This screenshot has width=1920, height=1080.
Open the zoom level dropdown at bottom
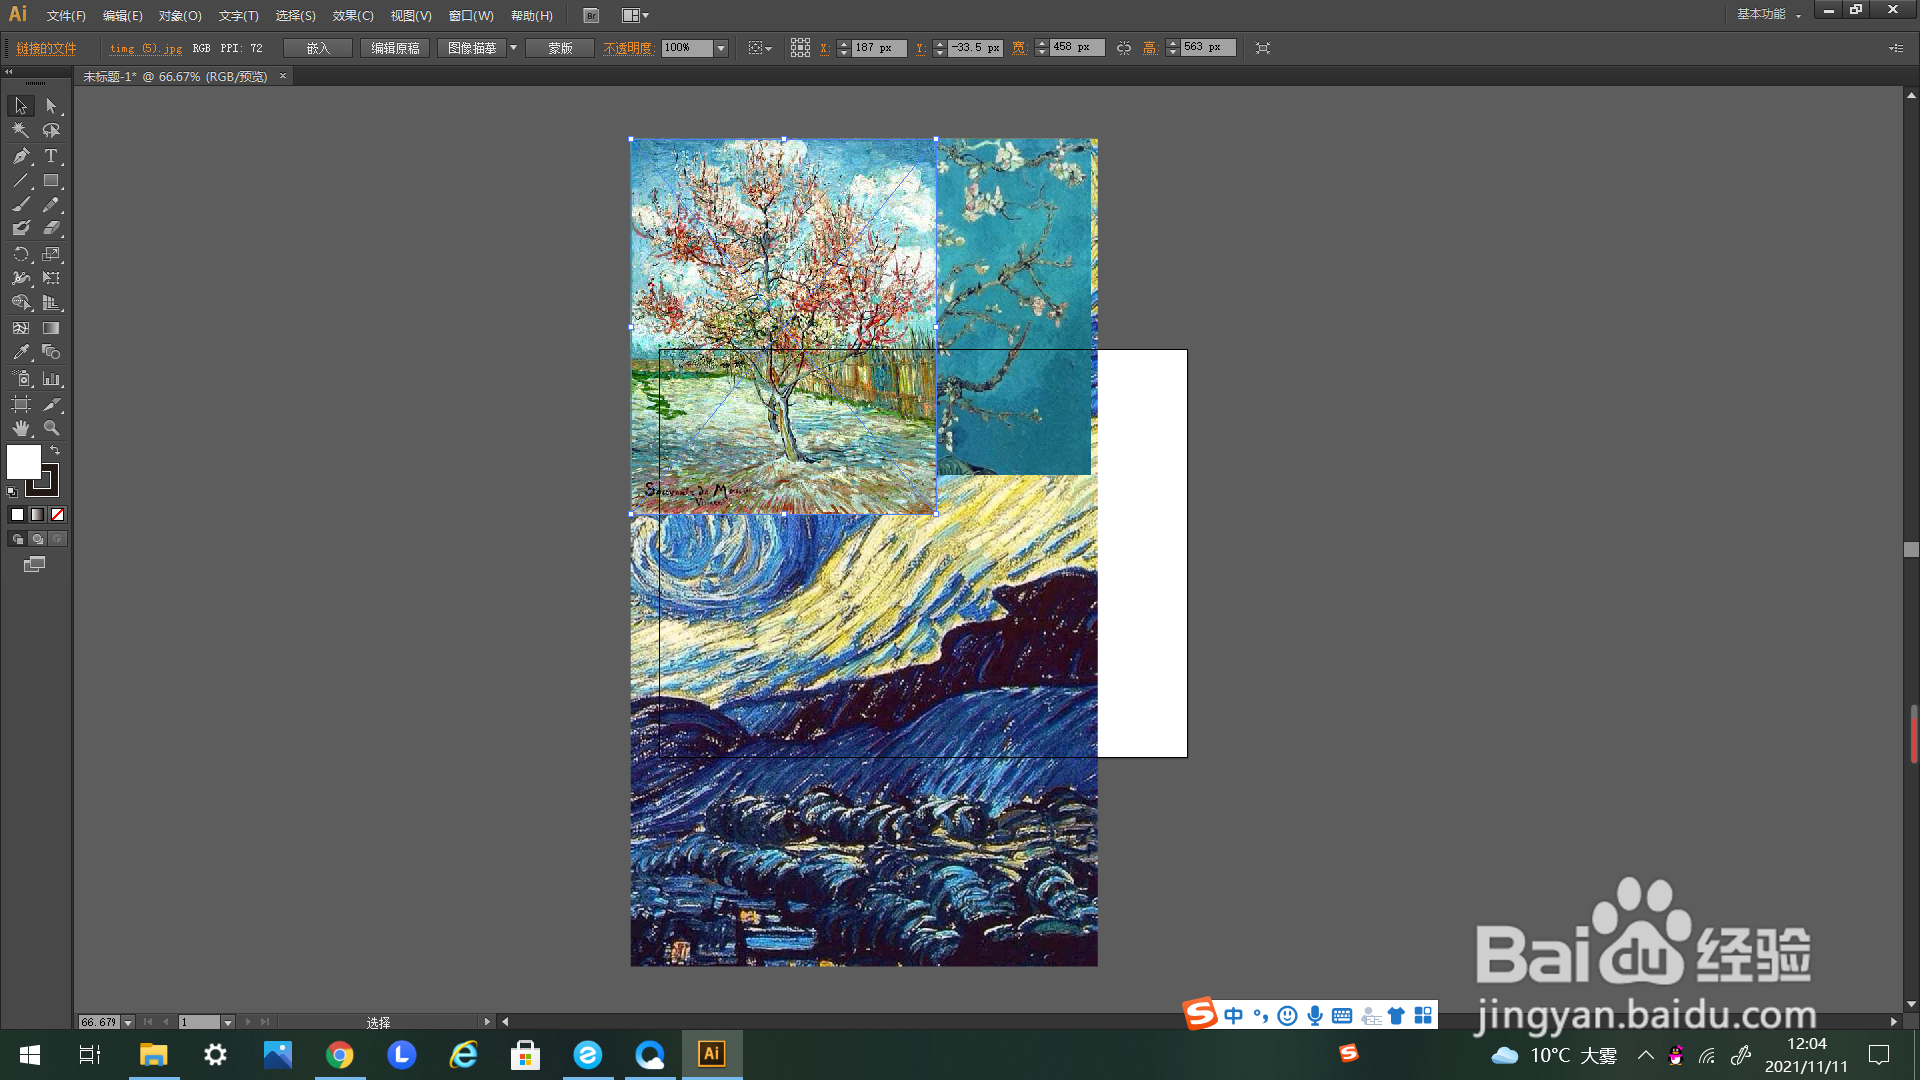[x=128, y=1022]
